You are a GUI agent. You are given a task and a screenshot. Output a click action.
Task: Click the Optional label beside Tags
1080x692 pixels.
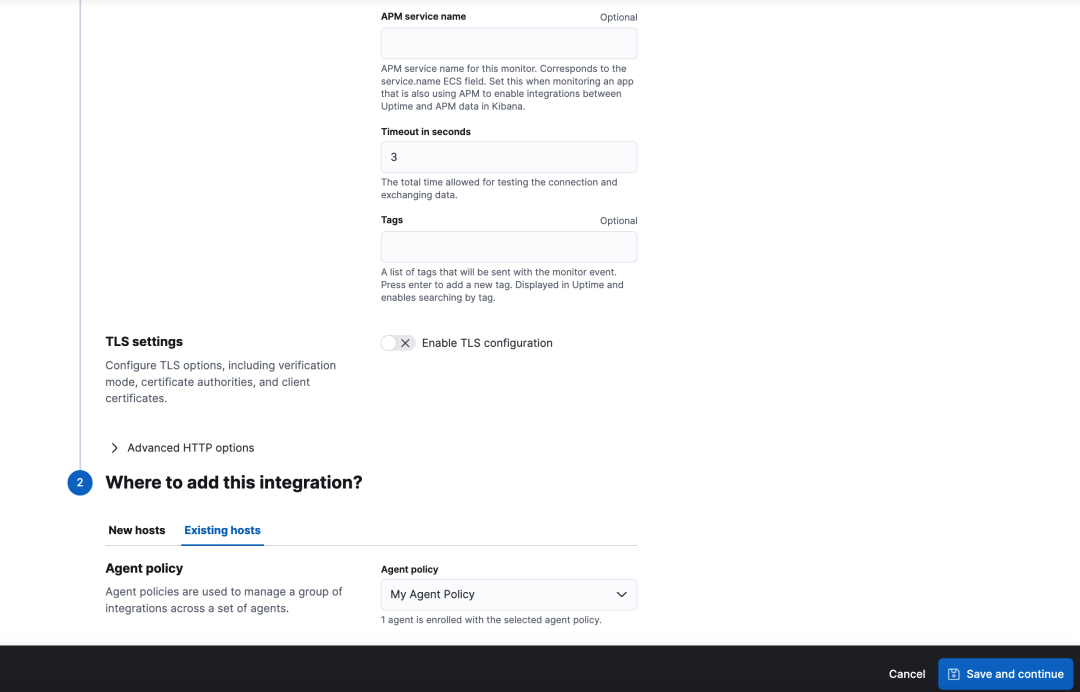[x=618, y=221]
